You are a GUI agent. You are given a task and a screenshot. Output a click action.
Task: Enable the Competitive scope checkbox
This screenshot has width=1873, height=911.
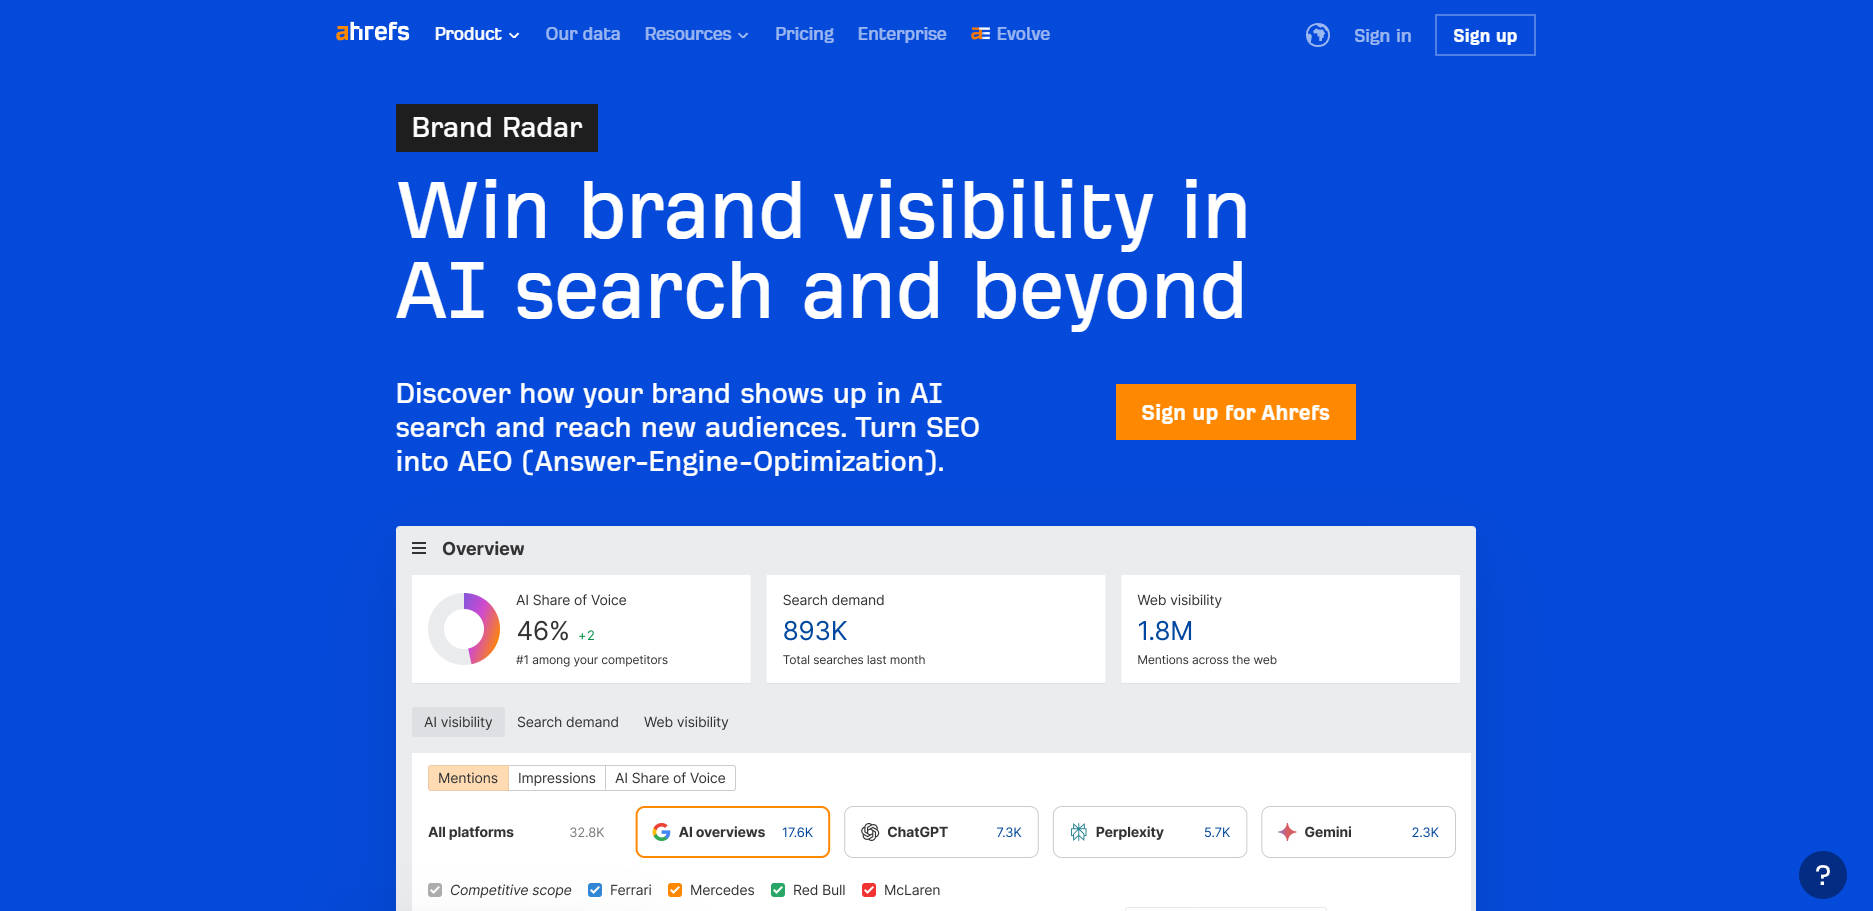[x=435, y=889]
